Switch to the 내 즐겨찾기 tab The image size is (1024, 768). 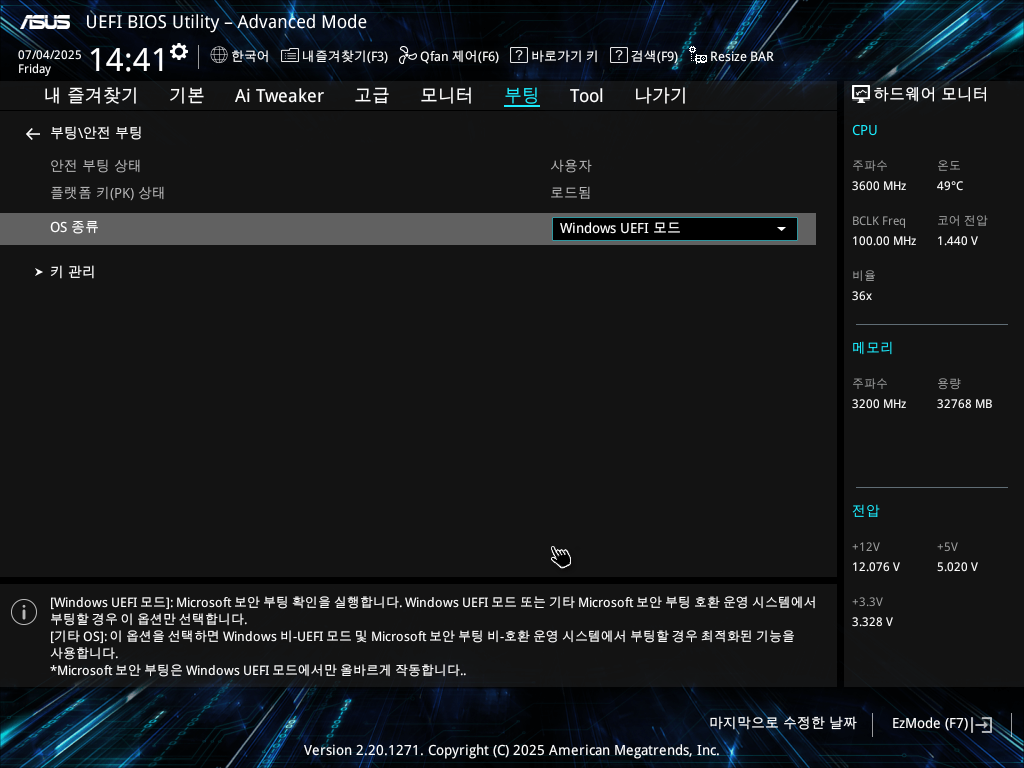[91, 96]
